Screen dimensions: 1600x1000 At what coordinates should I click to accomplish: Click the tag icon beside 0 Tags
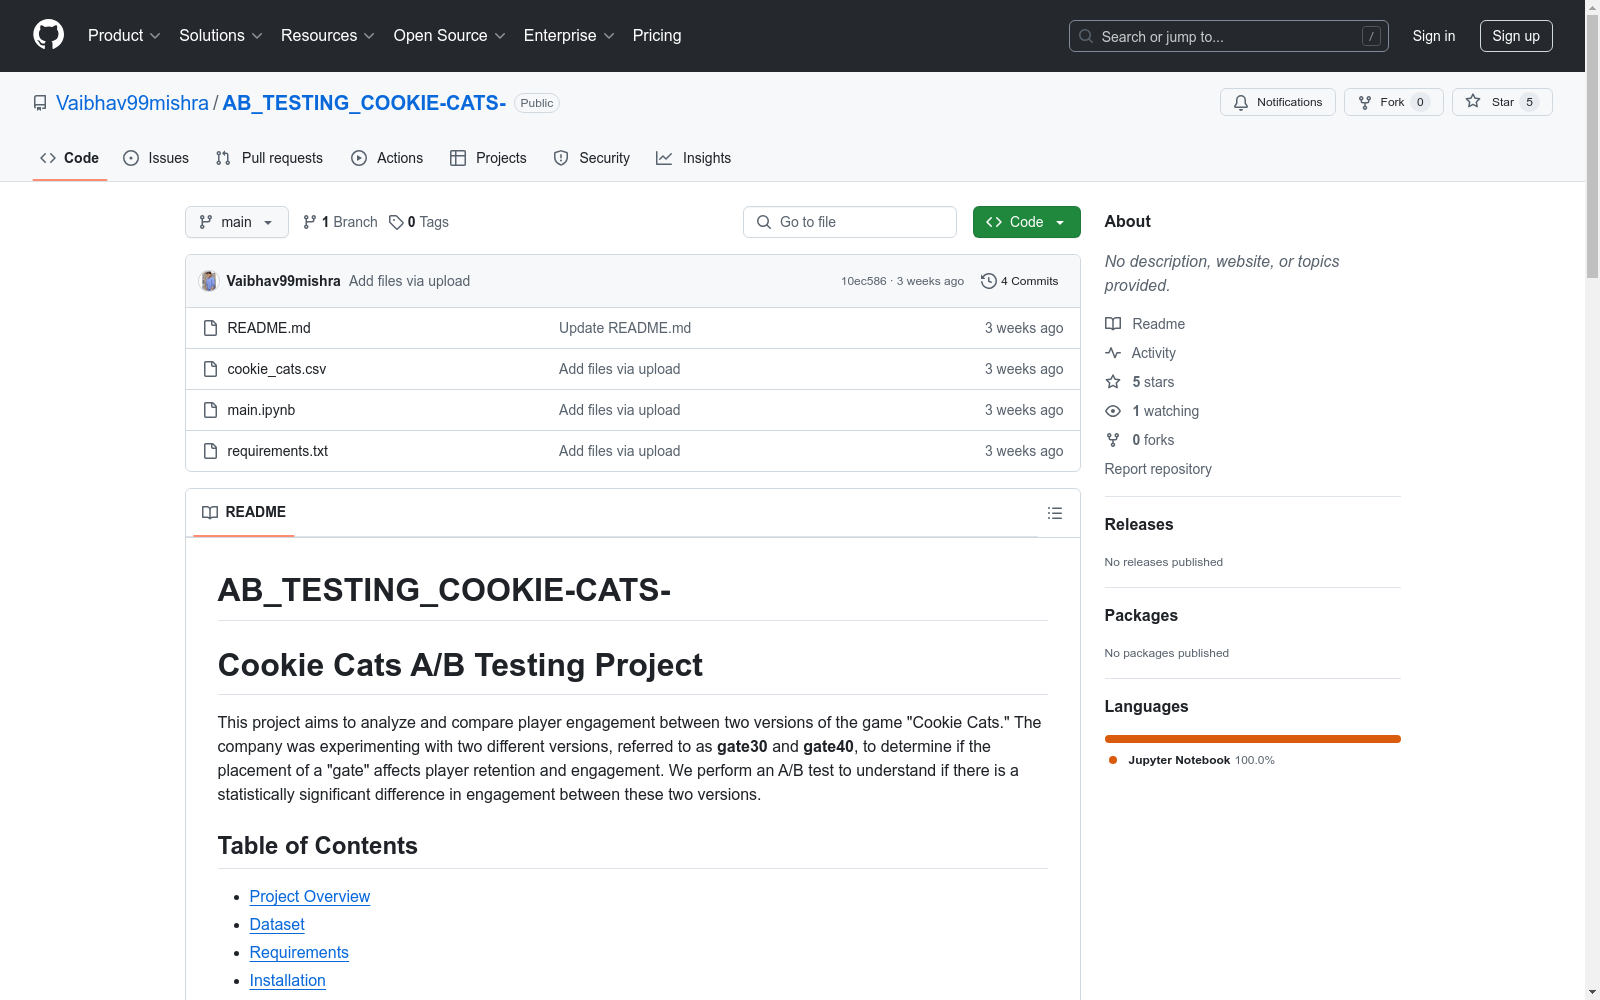pyautogui.click(x=396, y=222)
